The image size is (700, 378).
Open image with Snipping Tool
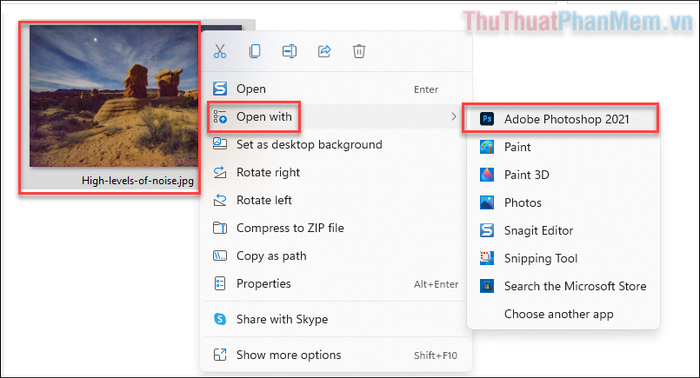pos(563,258)
